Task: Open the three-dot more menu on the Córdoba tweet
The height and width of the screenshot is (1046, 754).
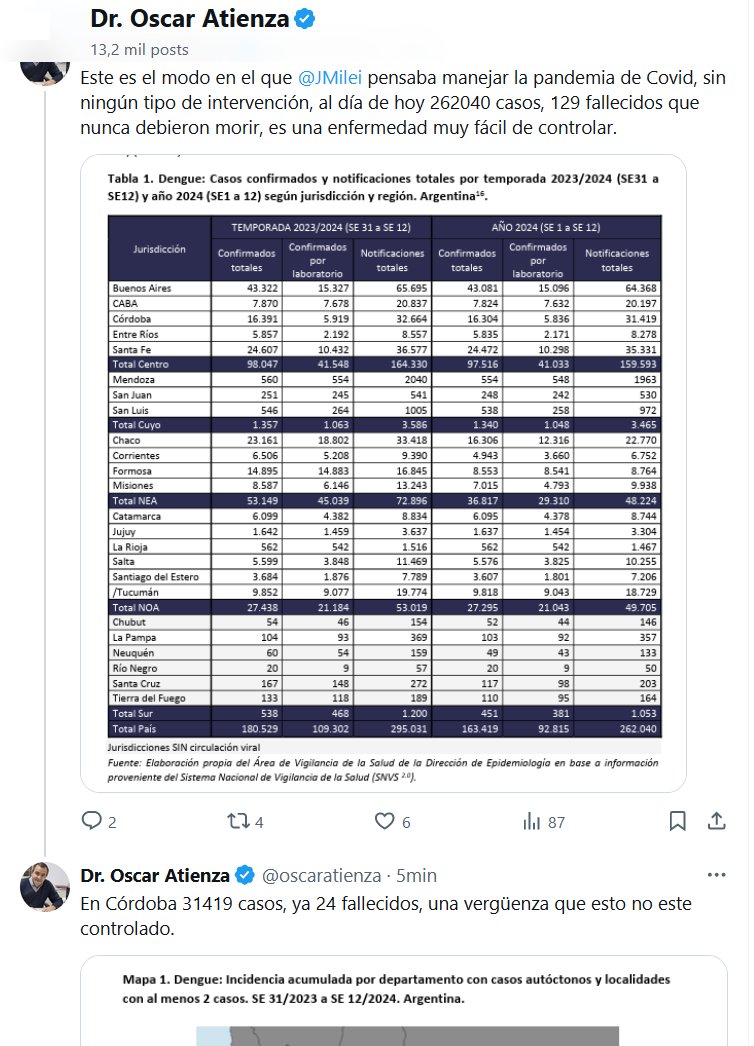Action: pyautogui.click(x=716, y=875)
